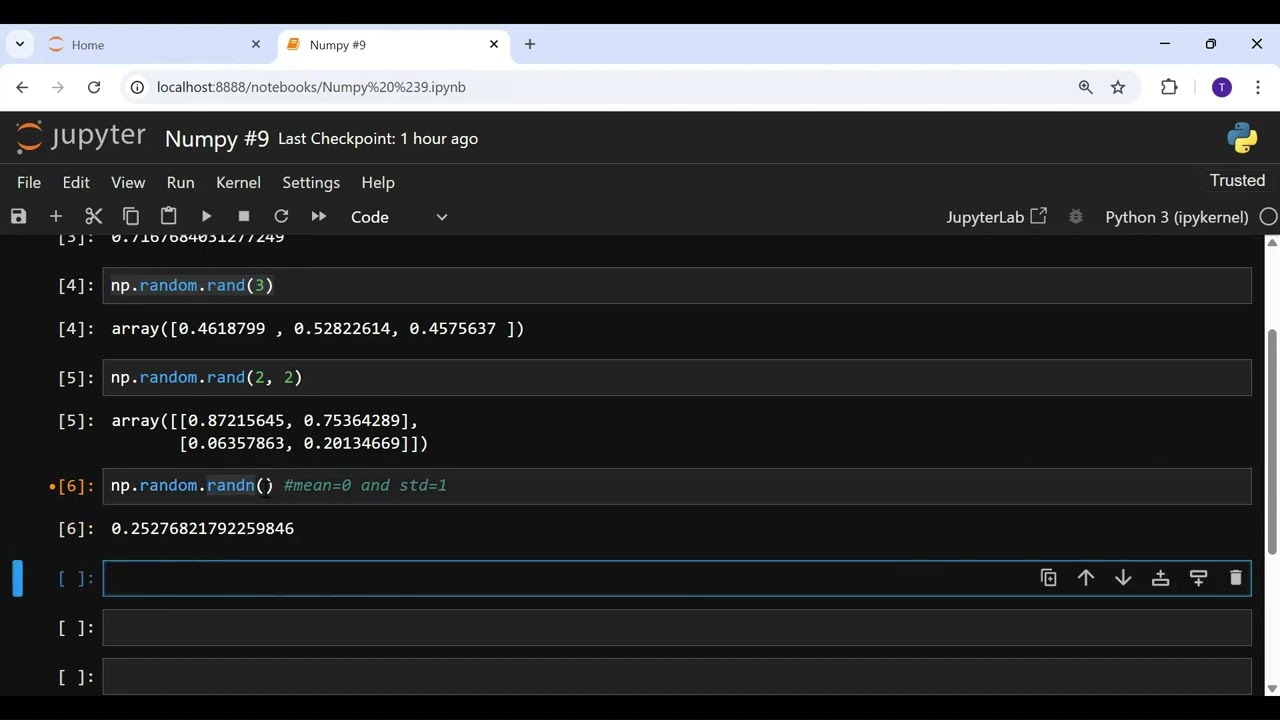Click the Last Checkpoint text
This screenshot has width=1280, height=720.
[x=378, y=139]
